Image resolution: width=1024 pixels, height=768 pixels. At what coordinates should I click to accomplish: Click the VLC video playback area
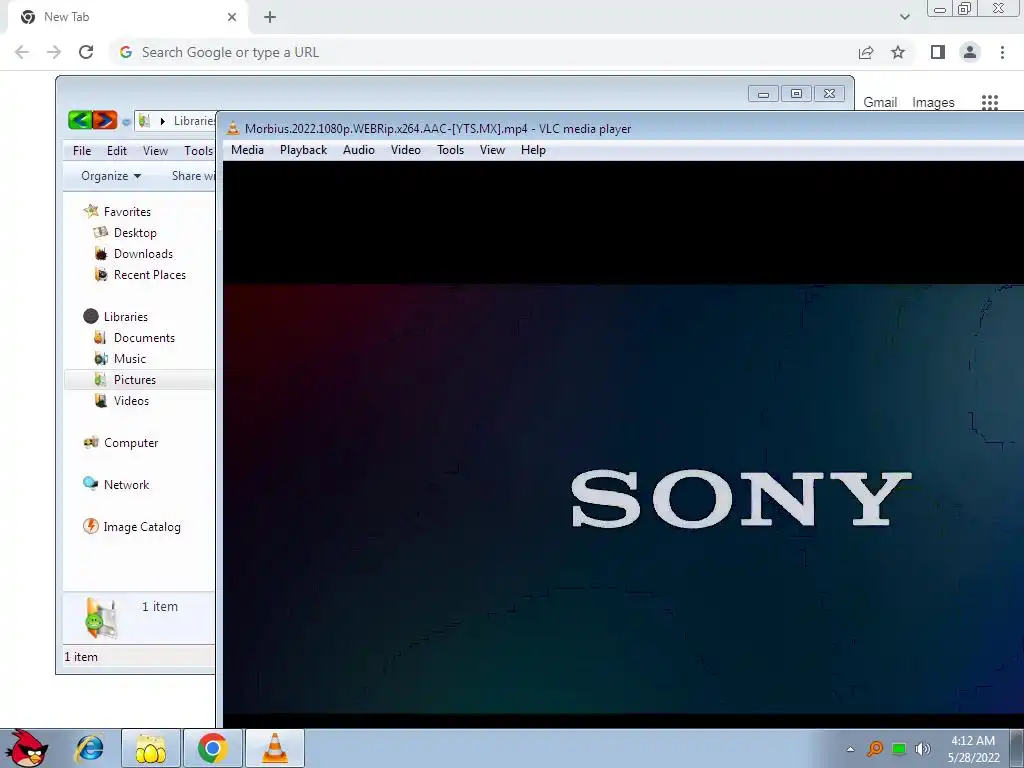point(624,444)
